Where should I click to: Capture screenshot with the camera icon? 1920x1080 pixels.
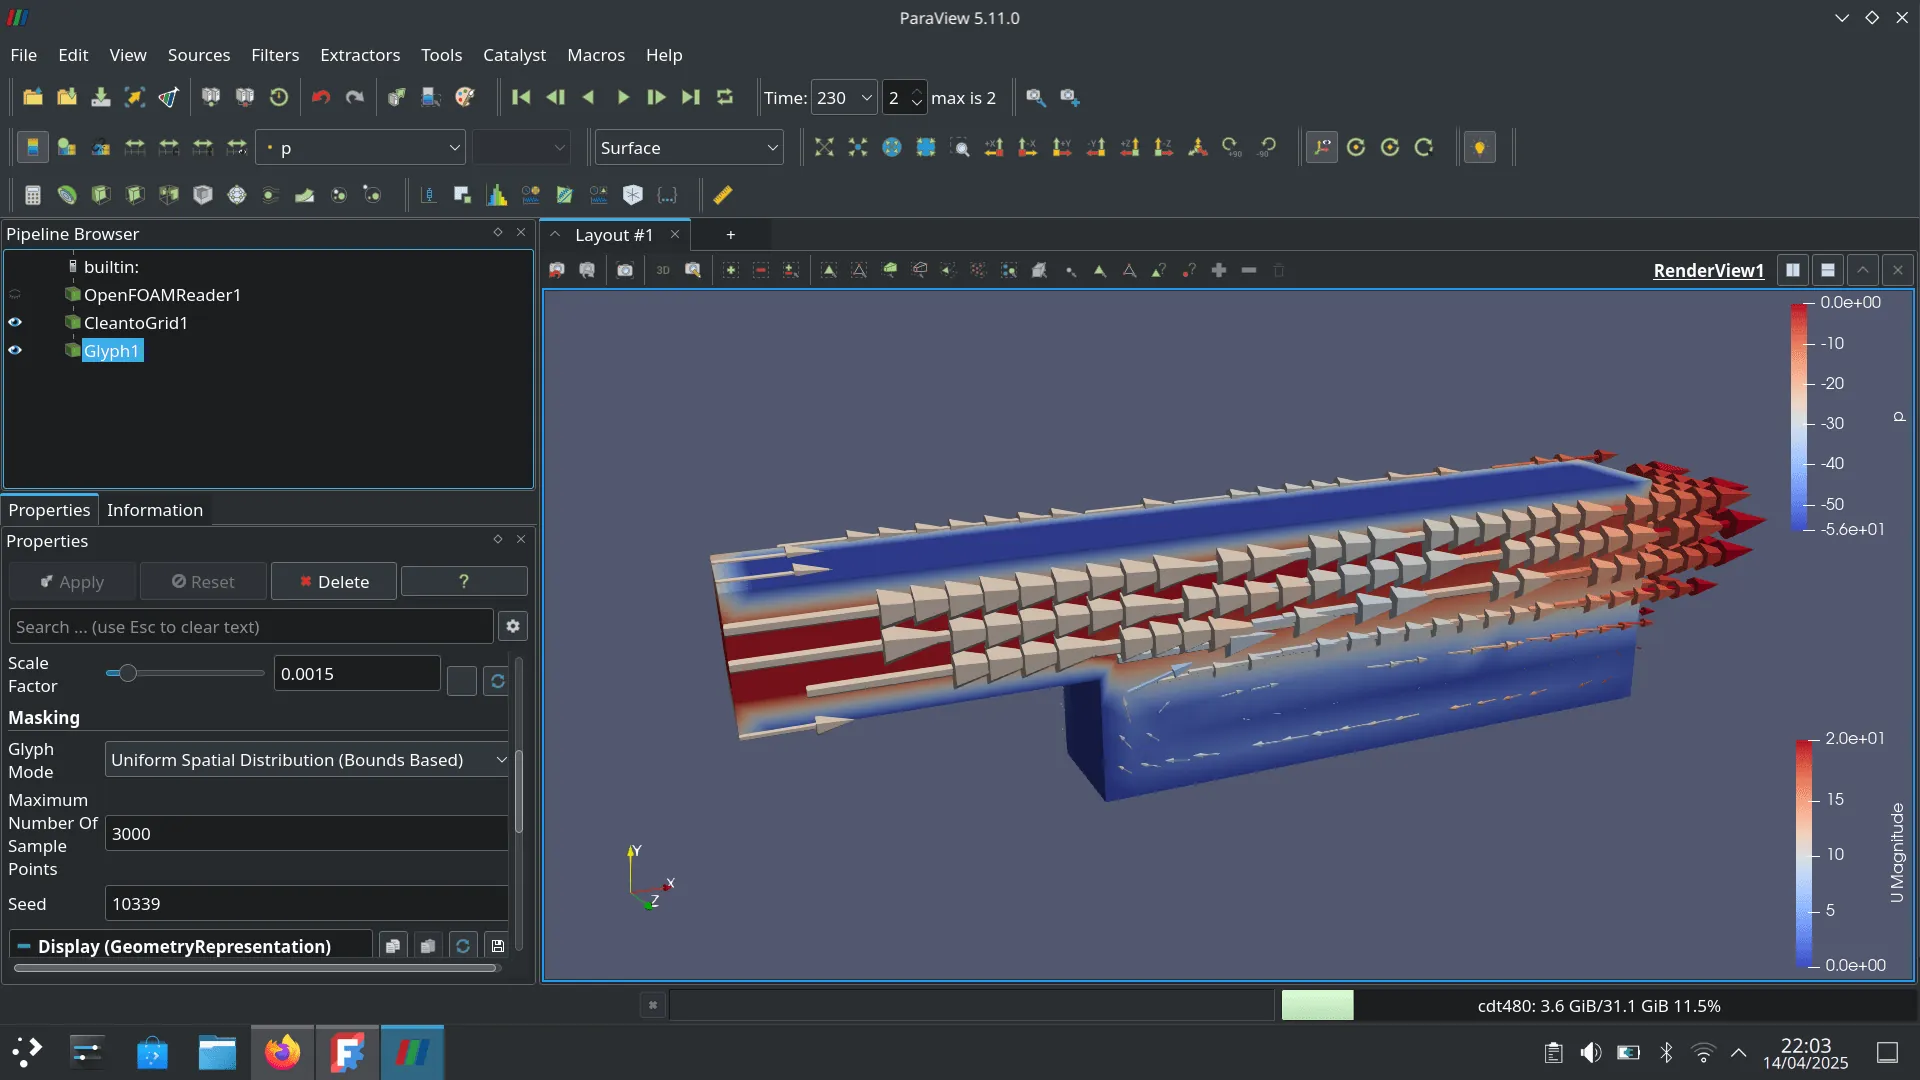pyautogui.click(x=624, y=270)
